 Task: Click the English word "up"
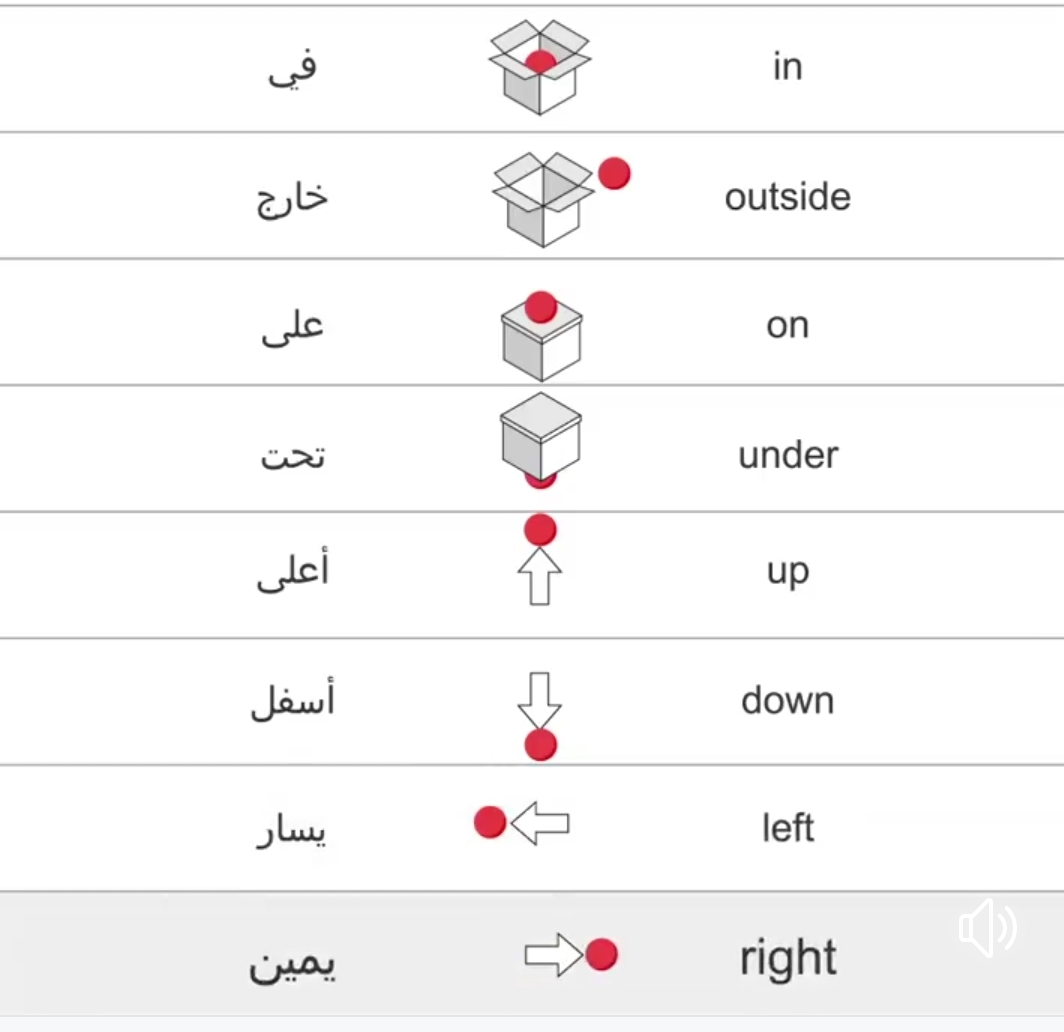pos(787,572)
